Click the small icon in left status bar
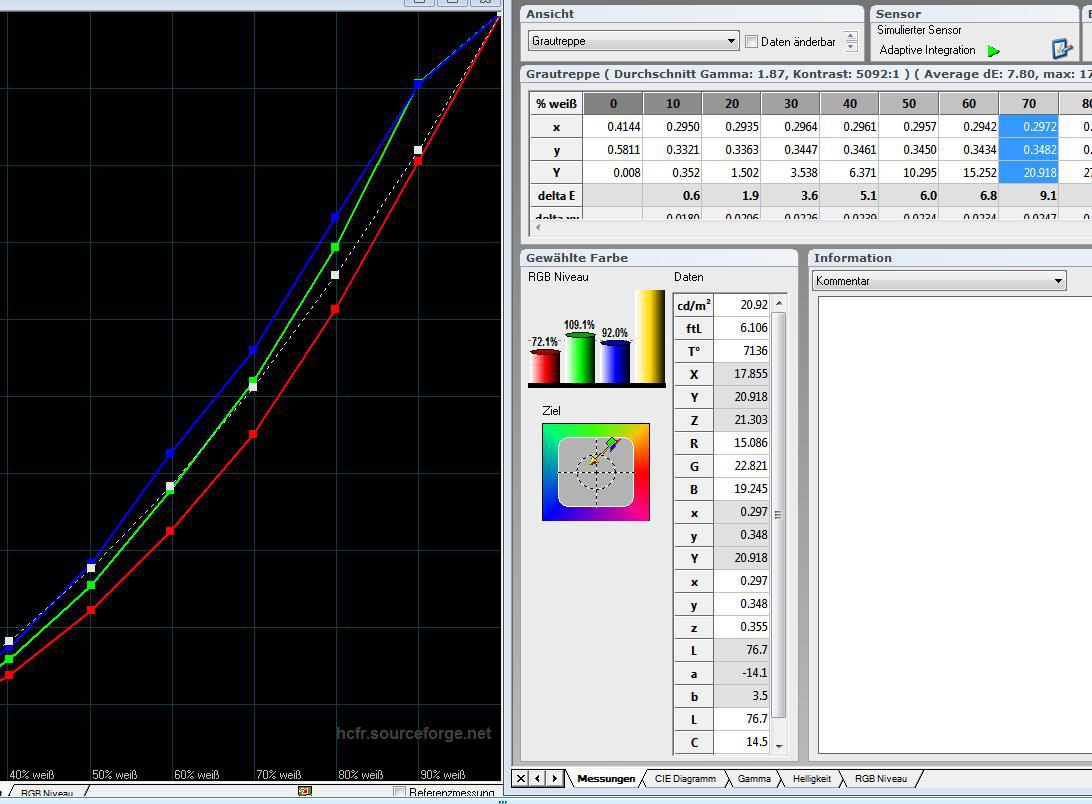The width and height of the screenshot is (1092, 804). pyautogui.click(x=305, y=791)
